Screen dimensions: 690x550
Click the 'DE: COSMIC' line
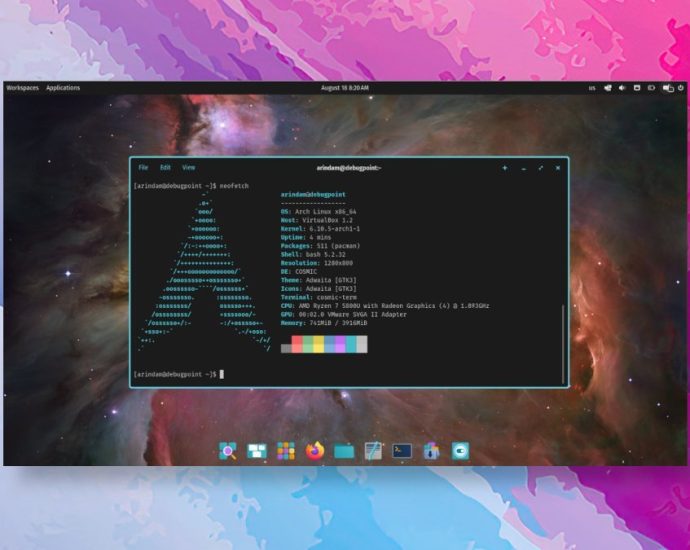point(299,271)
